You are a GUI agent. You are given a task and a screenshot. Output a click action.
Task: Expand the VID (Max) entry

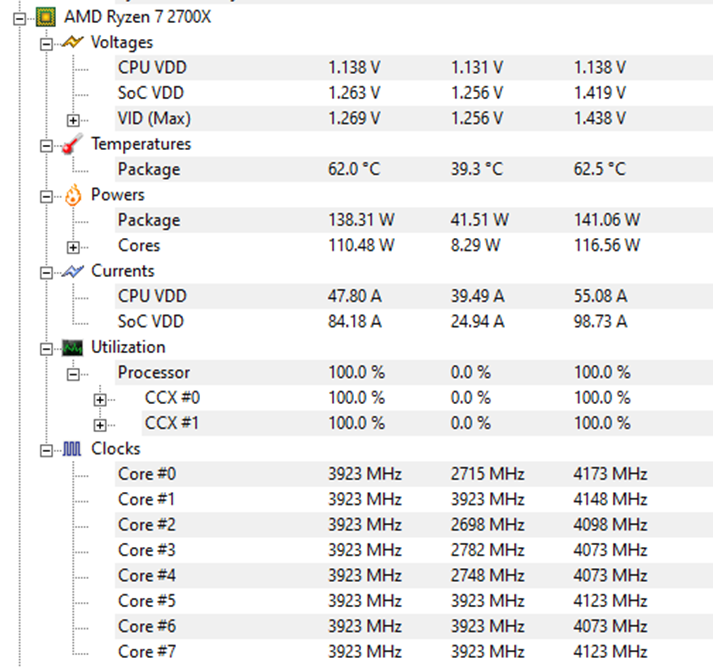point(72,119)
